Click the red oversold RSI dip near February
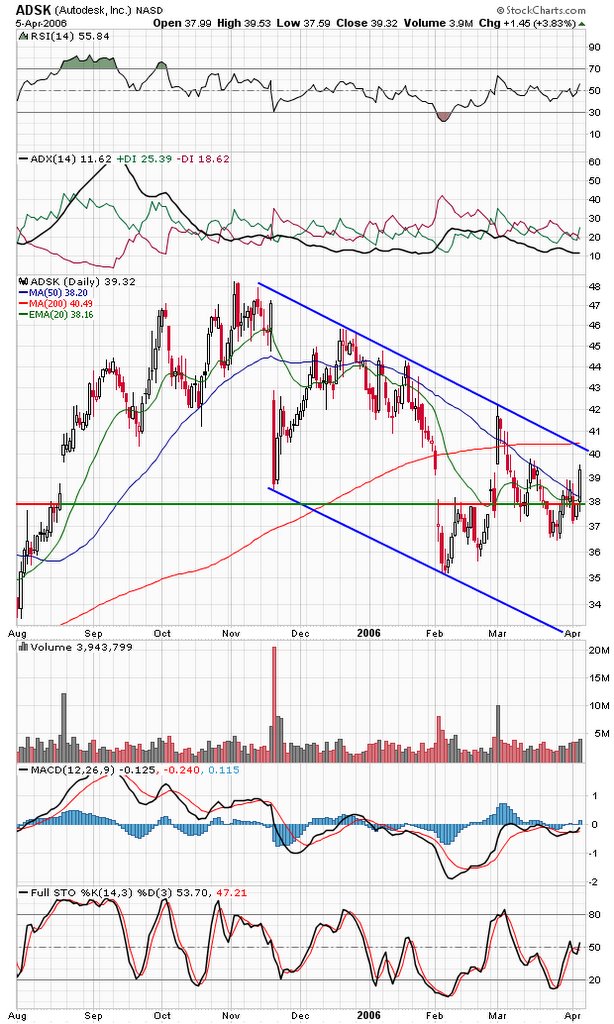 [x=443, y=117]
